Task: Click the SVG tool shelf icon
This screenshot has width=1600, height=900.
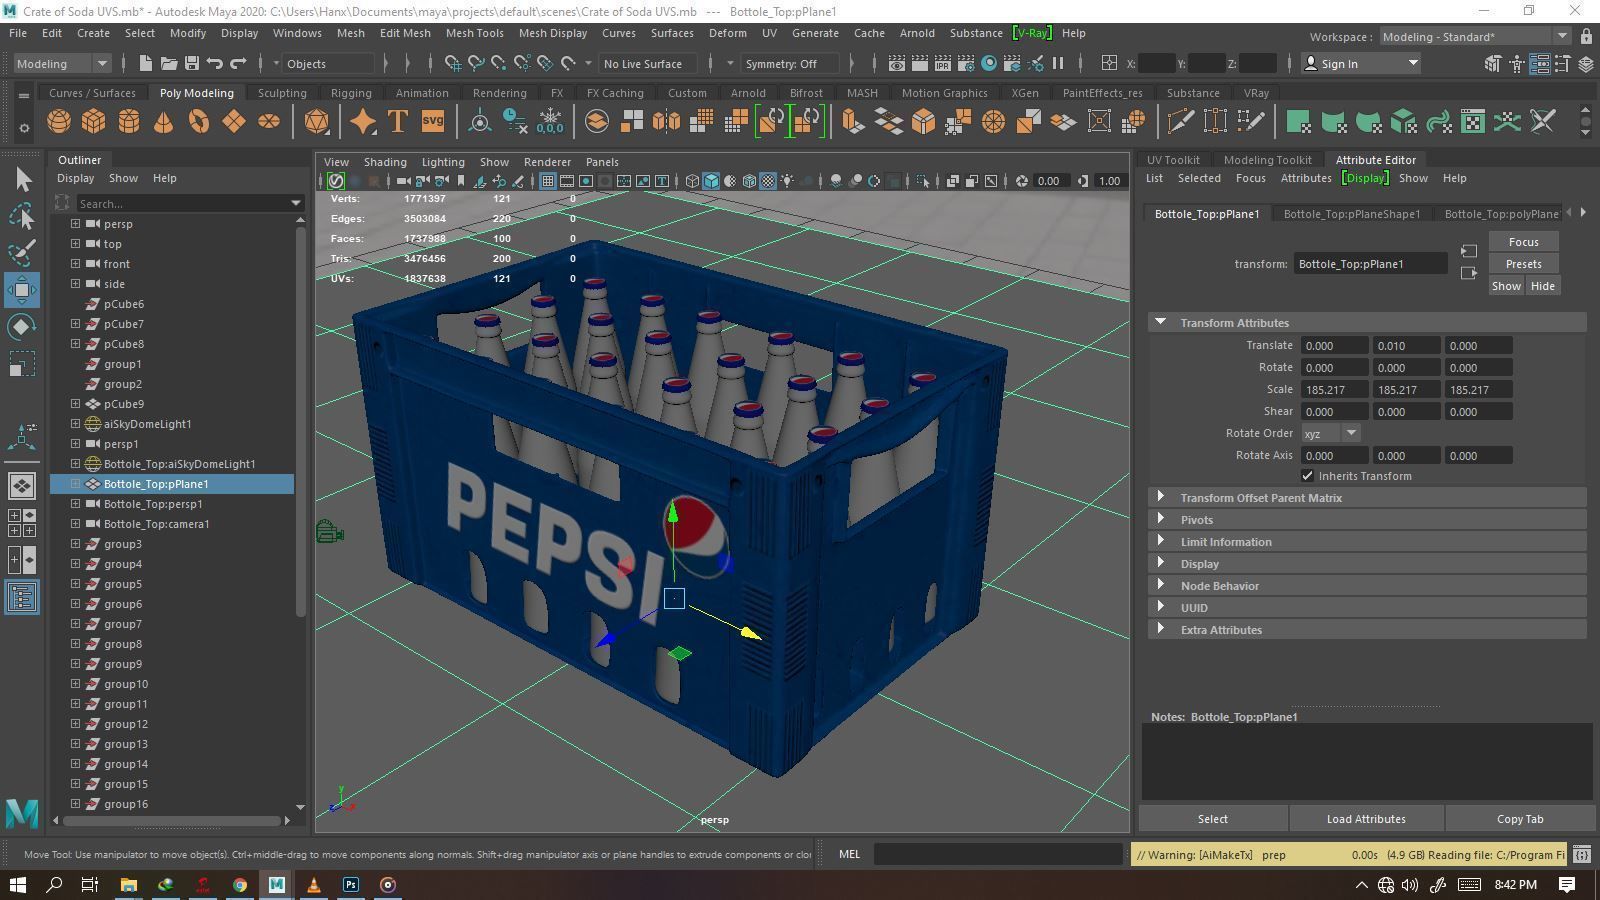Action: (432, 122)
